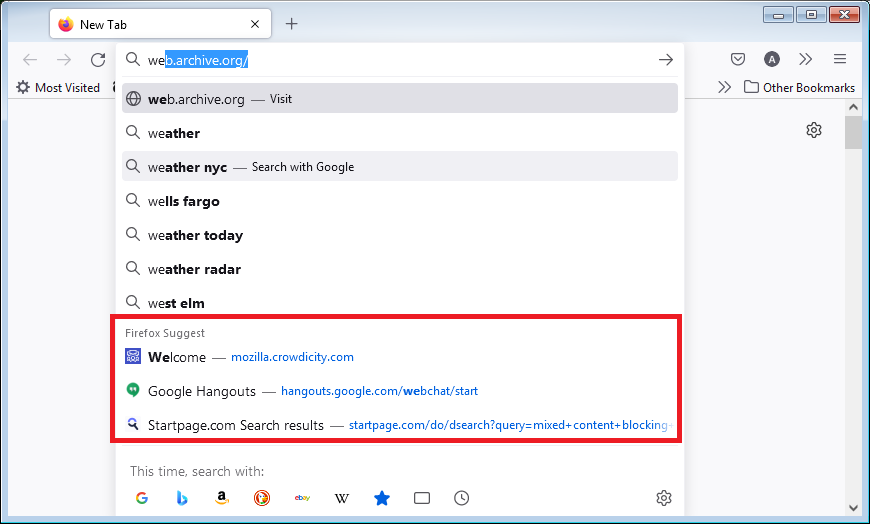This screenshot has height=524, width=870.
Task: Search bookmarks using the star icon
Action: click(382, 498)
